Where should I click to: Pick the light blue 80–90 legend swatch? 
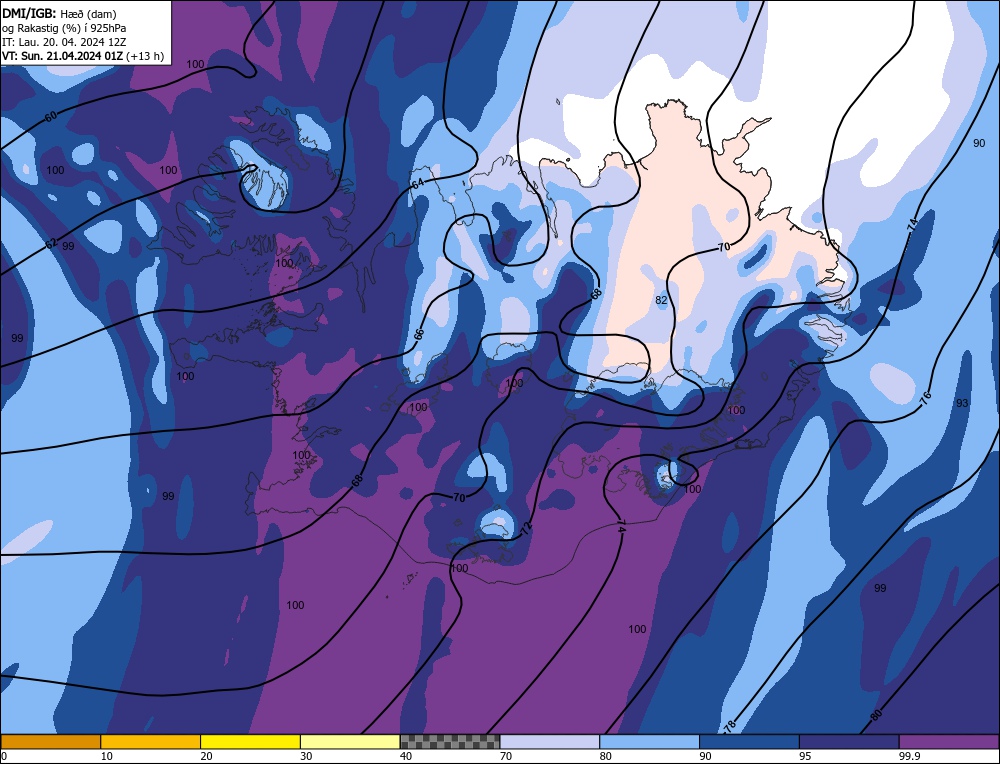point(649,741)
